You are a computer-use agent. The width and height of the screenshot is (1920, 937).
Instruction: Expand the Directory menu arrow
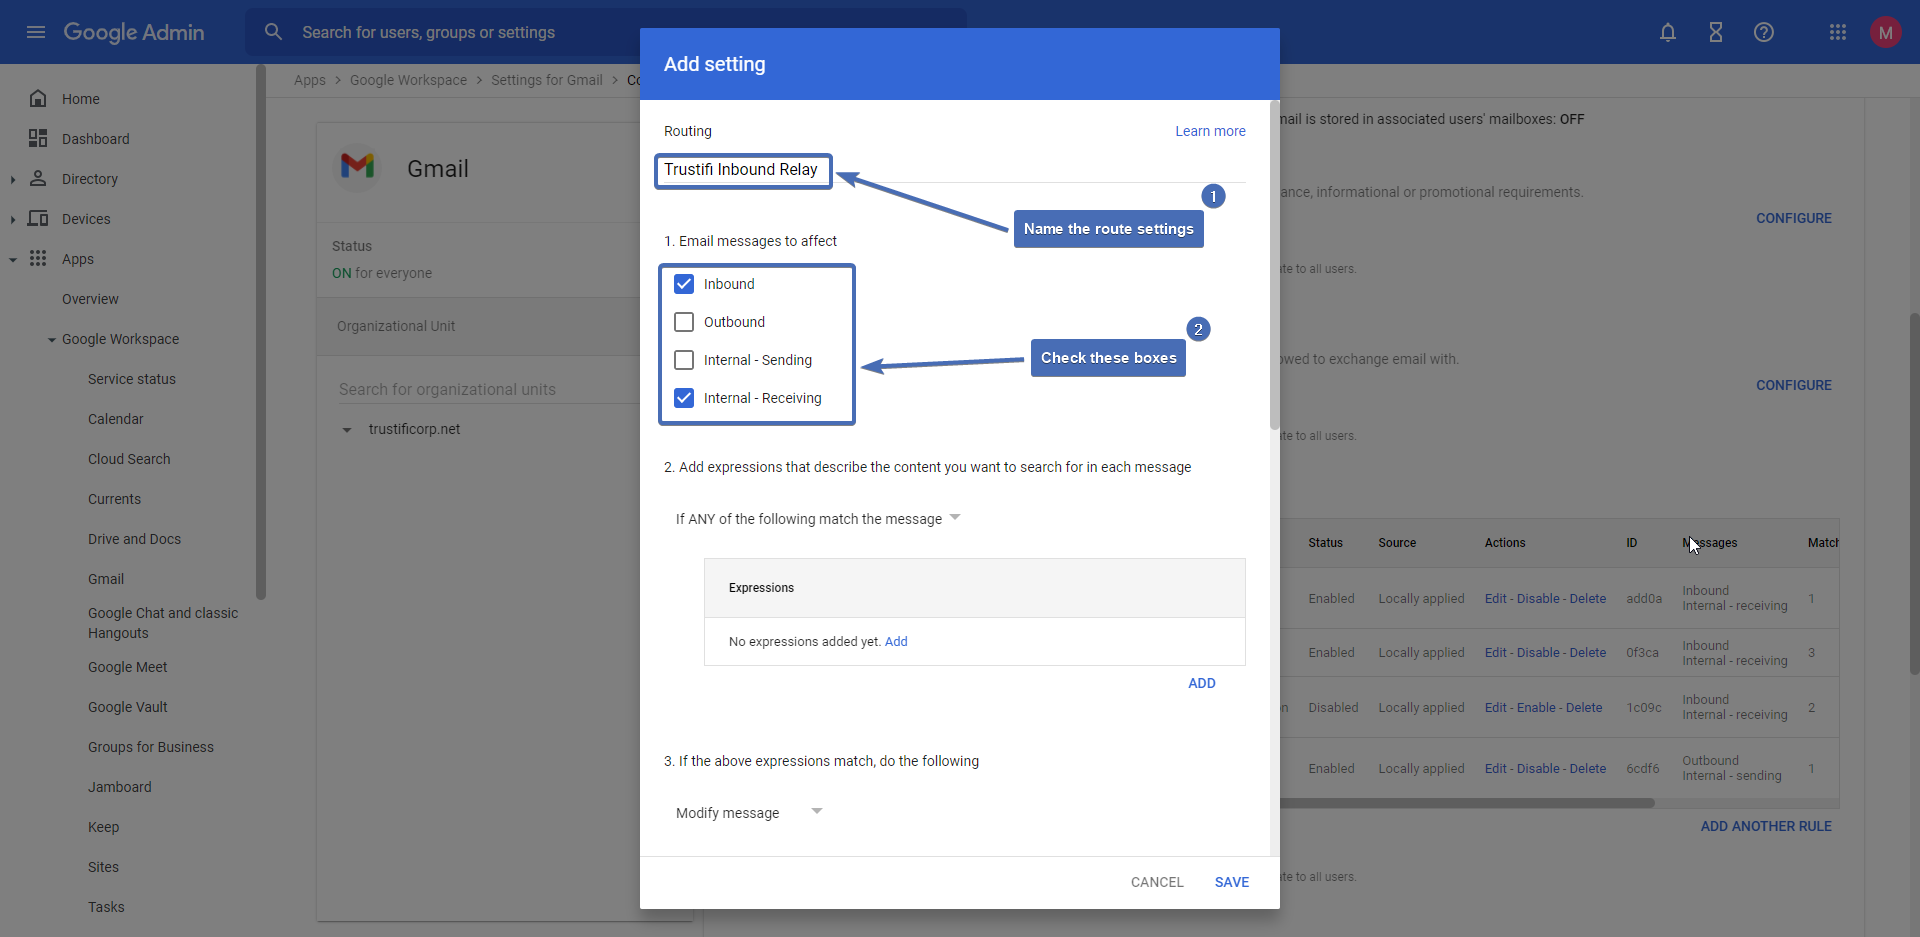(13, 179)
